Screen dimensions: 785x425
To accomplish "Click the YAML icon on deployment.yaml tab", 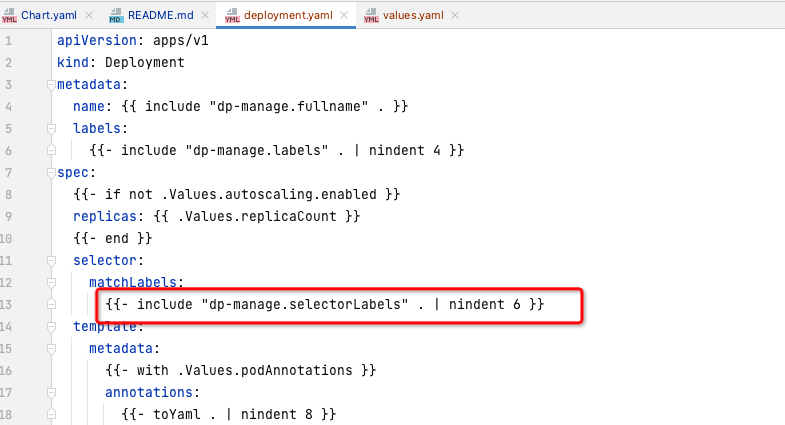I will click(233, 15).
